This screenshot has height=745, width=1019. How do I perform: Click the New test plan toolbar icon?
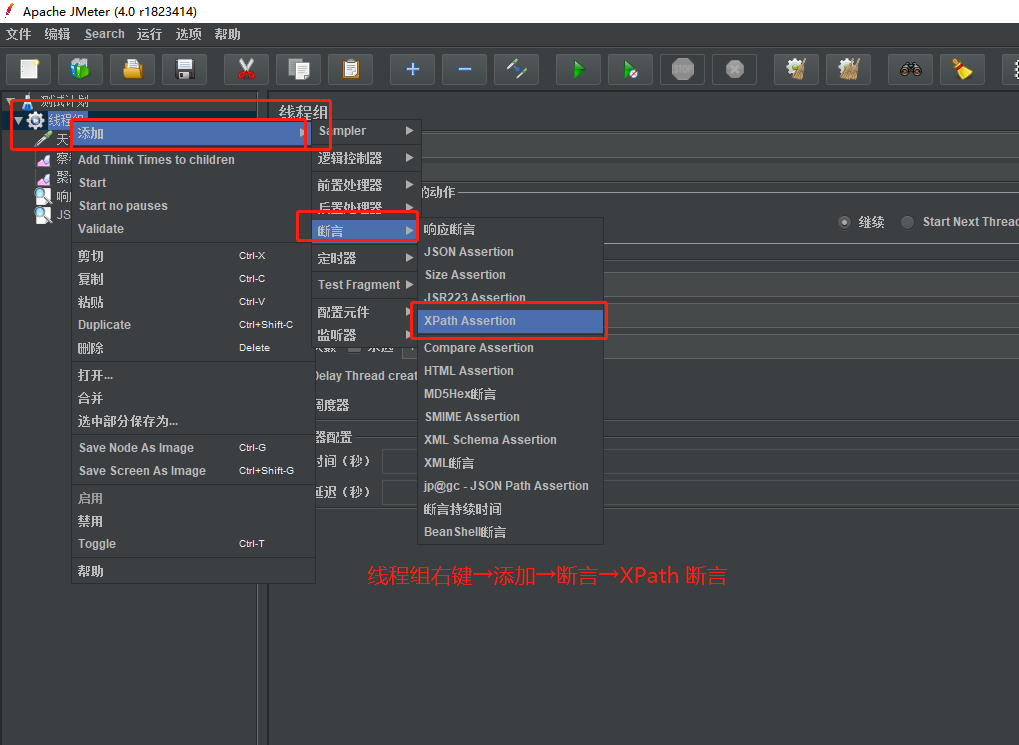[29, 69]
